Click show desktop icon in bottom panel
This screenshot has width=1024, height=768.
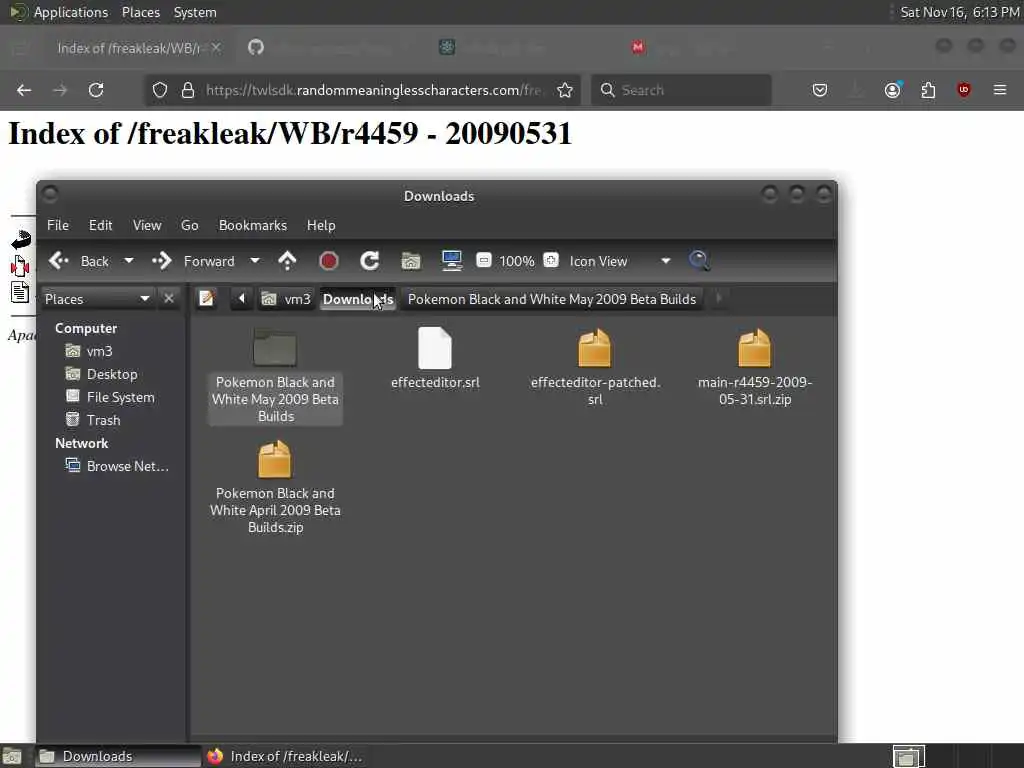(11, 756)
